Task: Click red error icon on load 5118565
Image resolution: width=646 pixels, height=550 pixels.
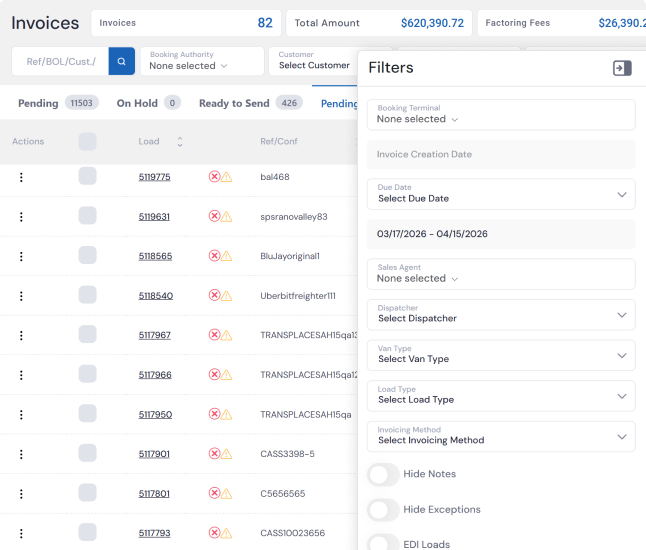Action: [x=214, y=256]
